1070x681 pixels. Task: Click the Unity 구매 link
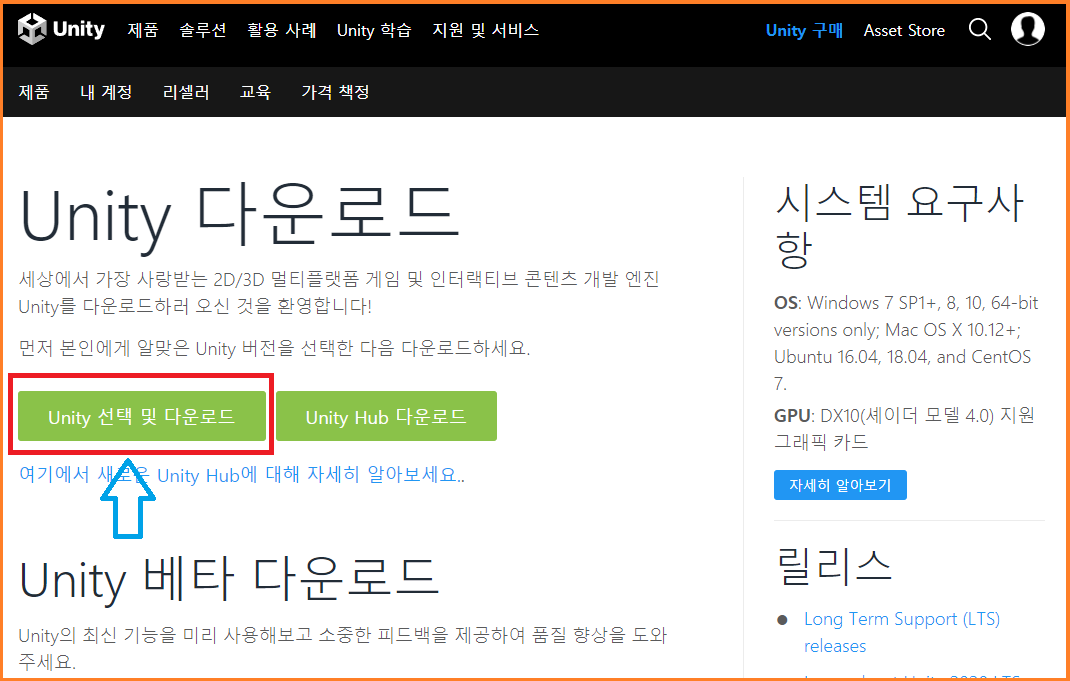point(804,30)
